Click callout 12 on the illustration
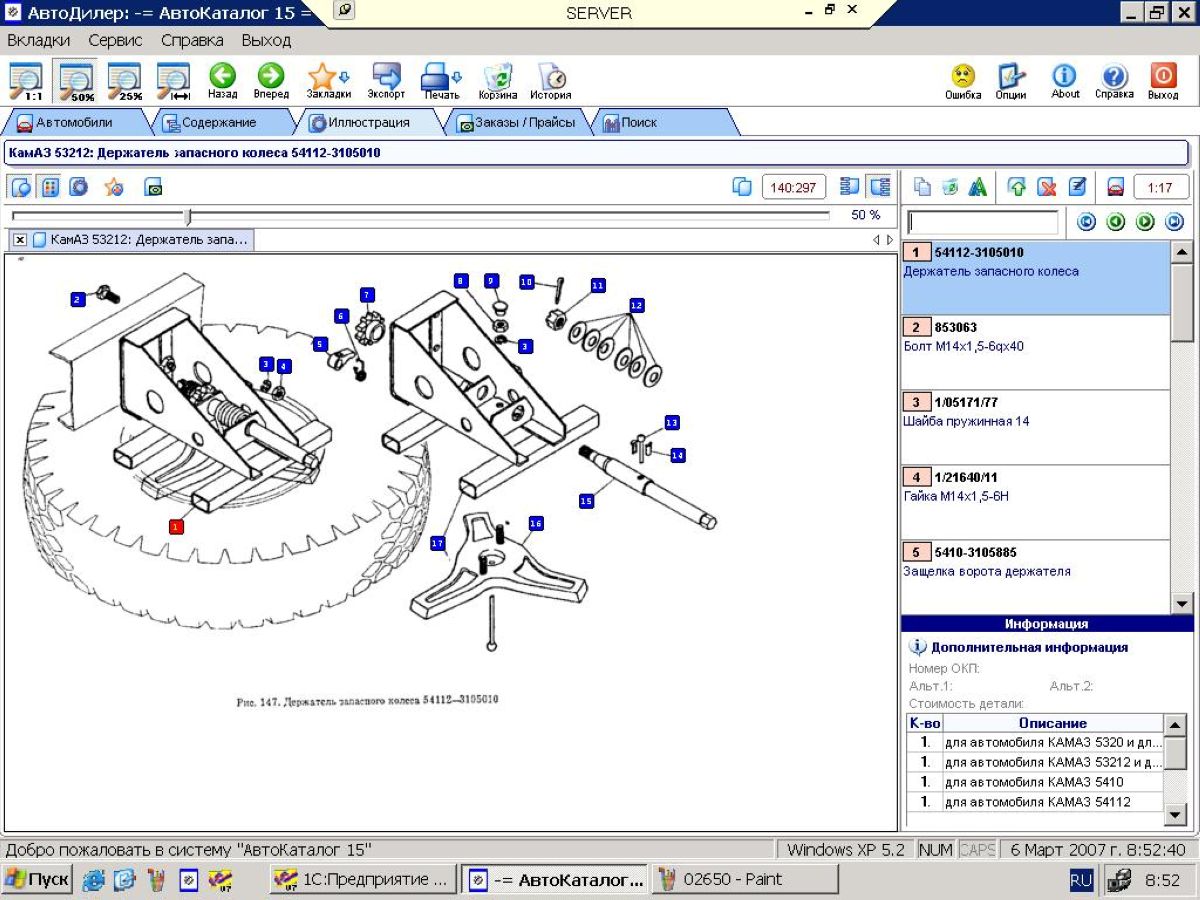This screenshot has width=1200, height=900. (x=637, y=304)
